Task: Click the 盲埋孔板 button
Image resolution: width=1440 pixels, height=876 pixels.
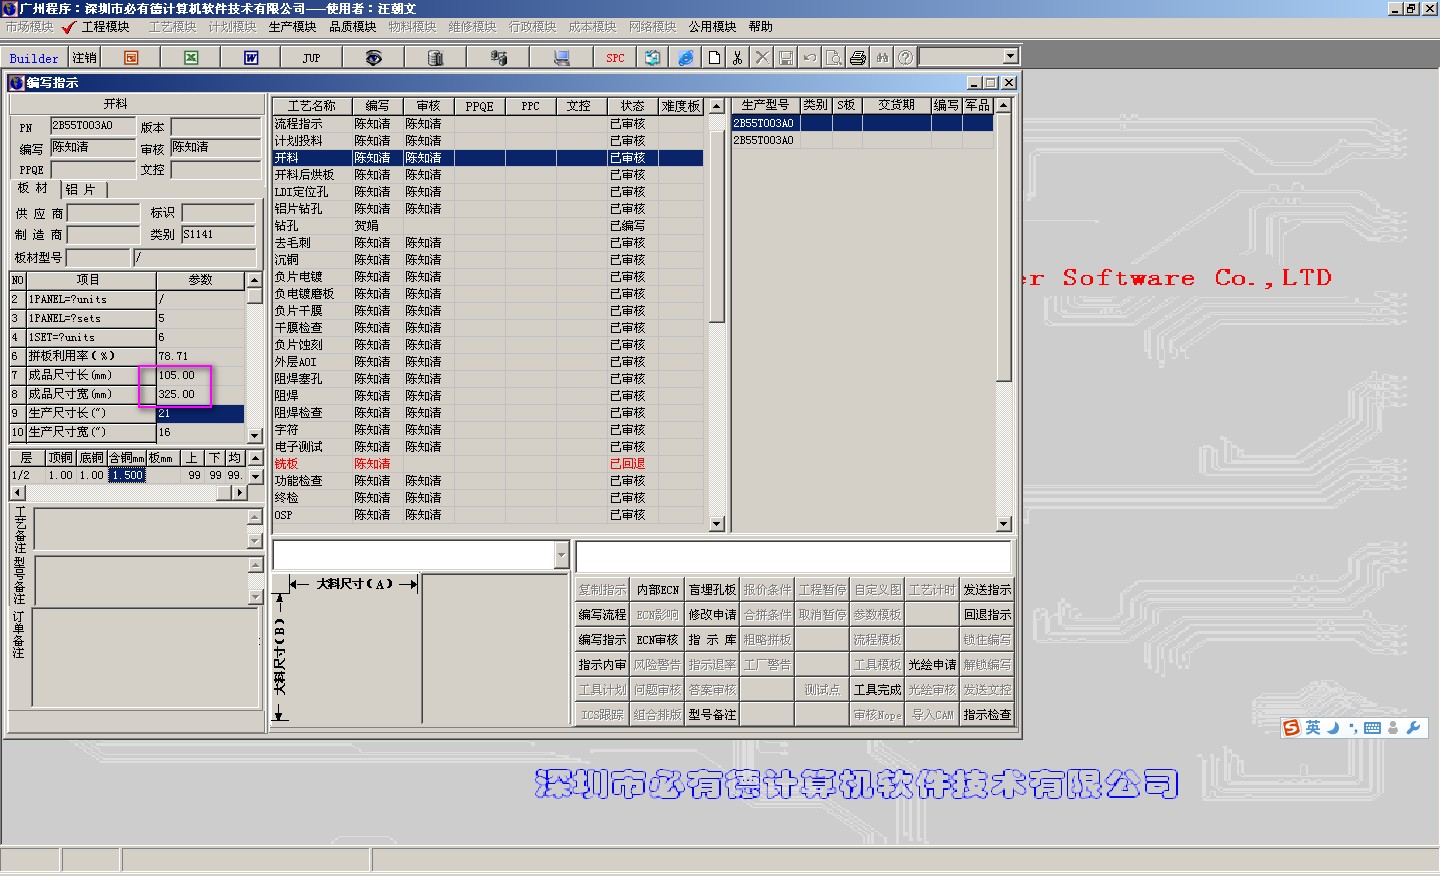Action: (712, 590)
